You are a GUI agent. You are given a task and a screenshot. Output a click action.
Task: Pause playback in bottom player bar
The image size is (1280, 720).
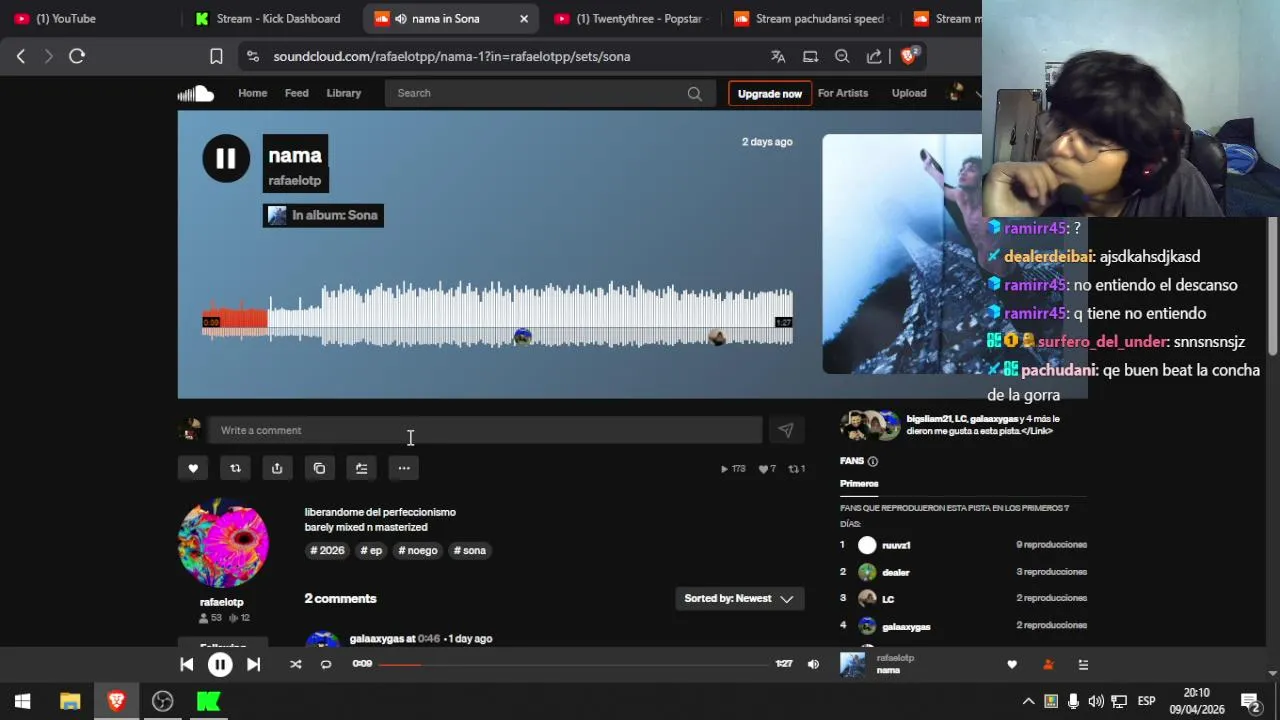pos(220,664)
